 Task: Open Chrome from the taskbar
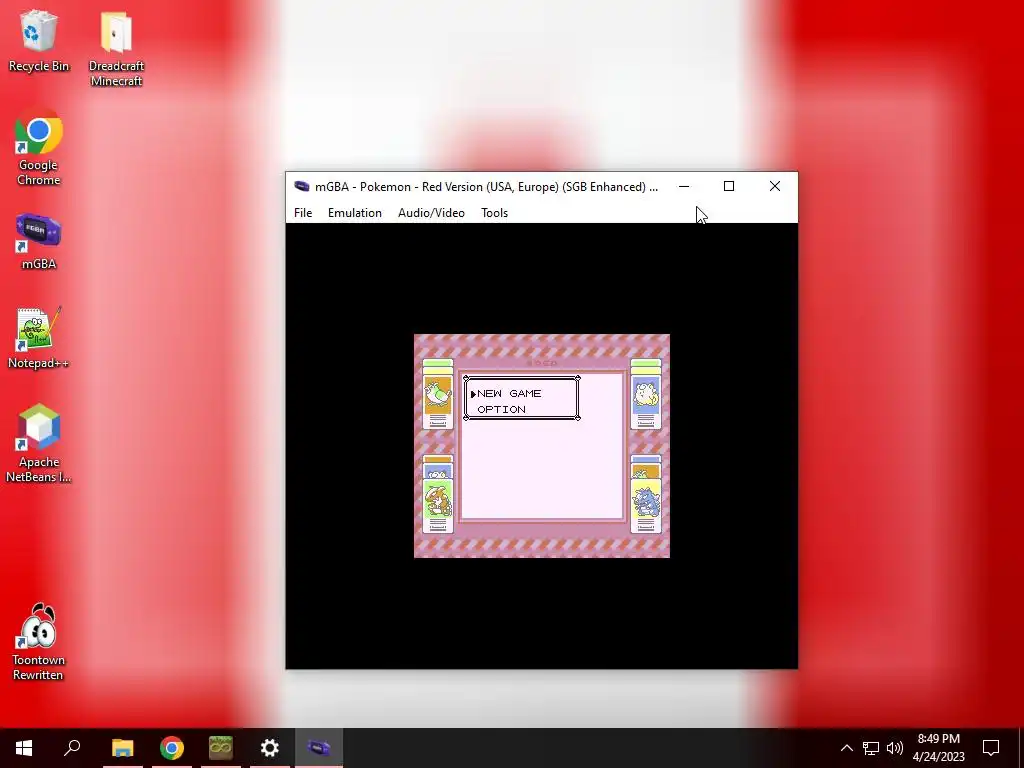(x=172, y=748)
